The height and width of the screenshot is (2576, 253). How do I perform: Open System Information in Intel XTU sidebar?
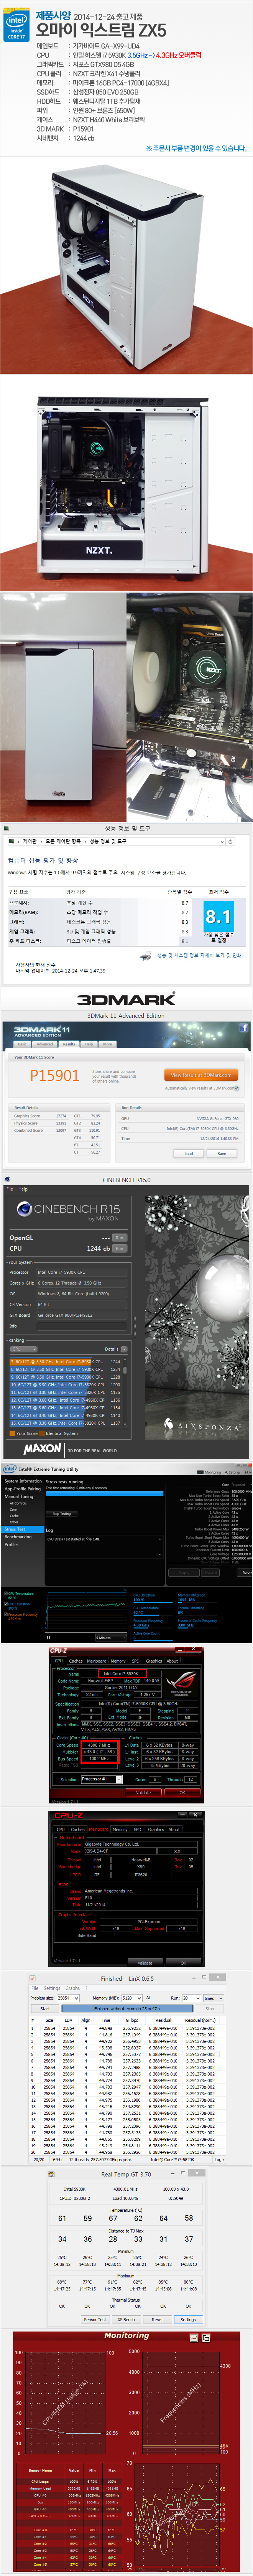pos(23,1481)
